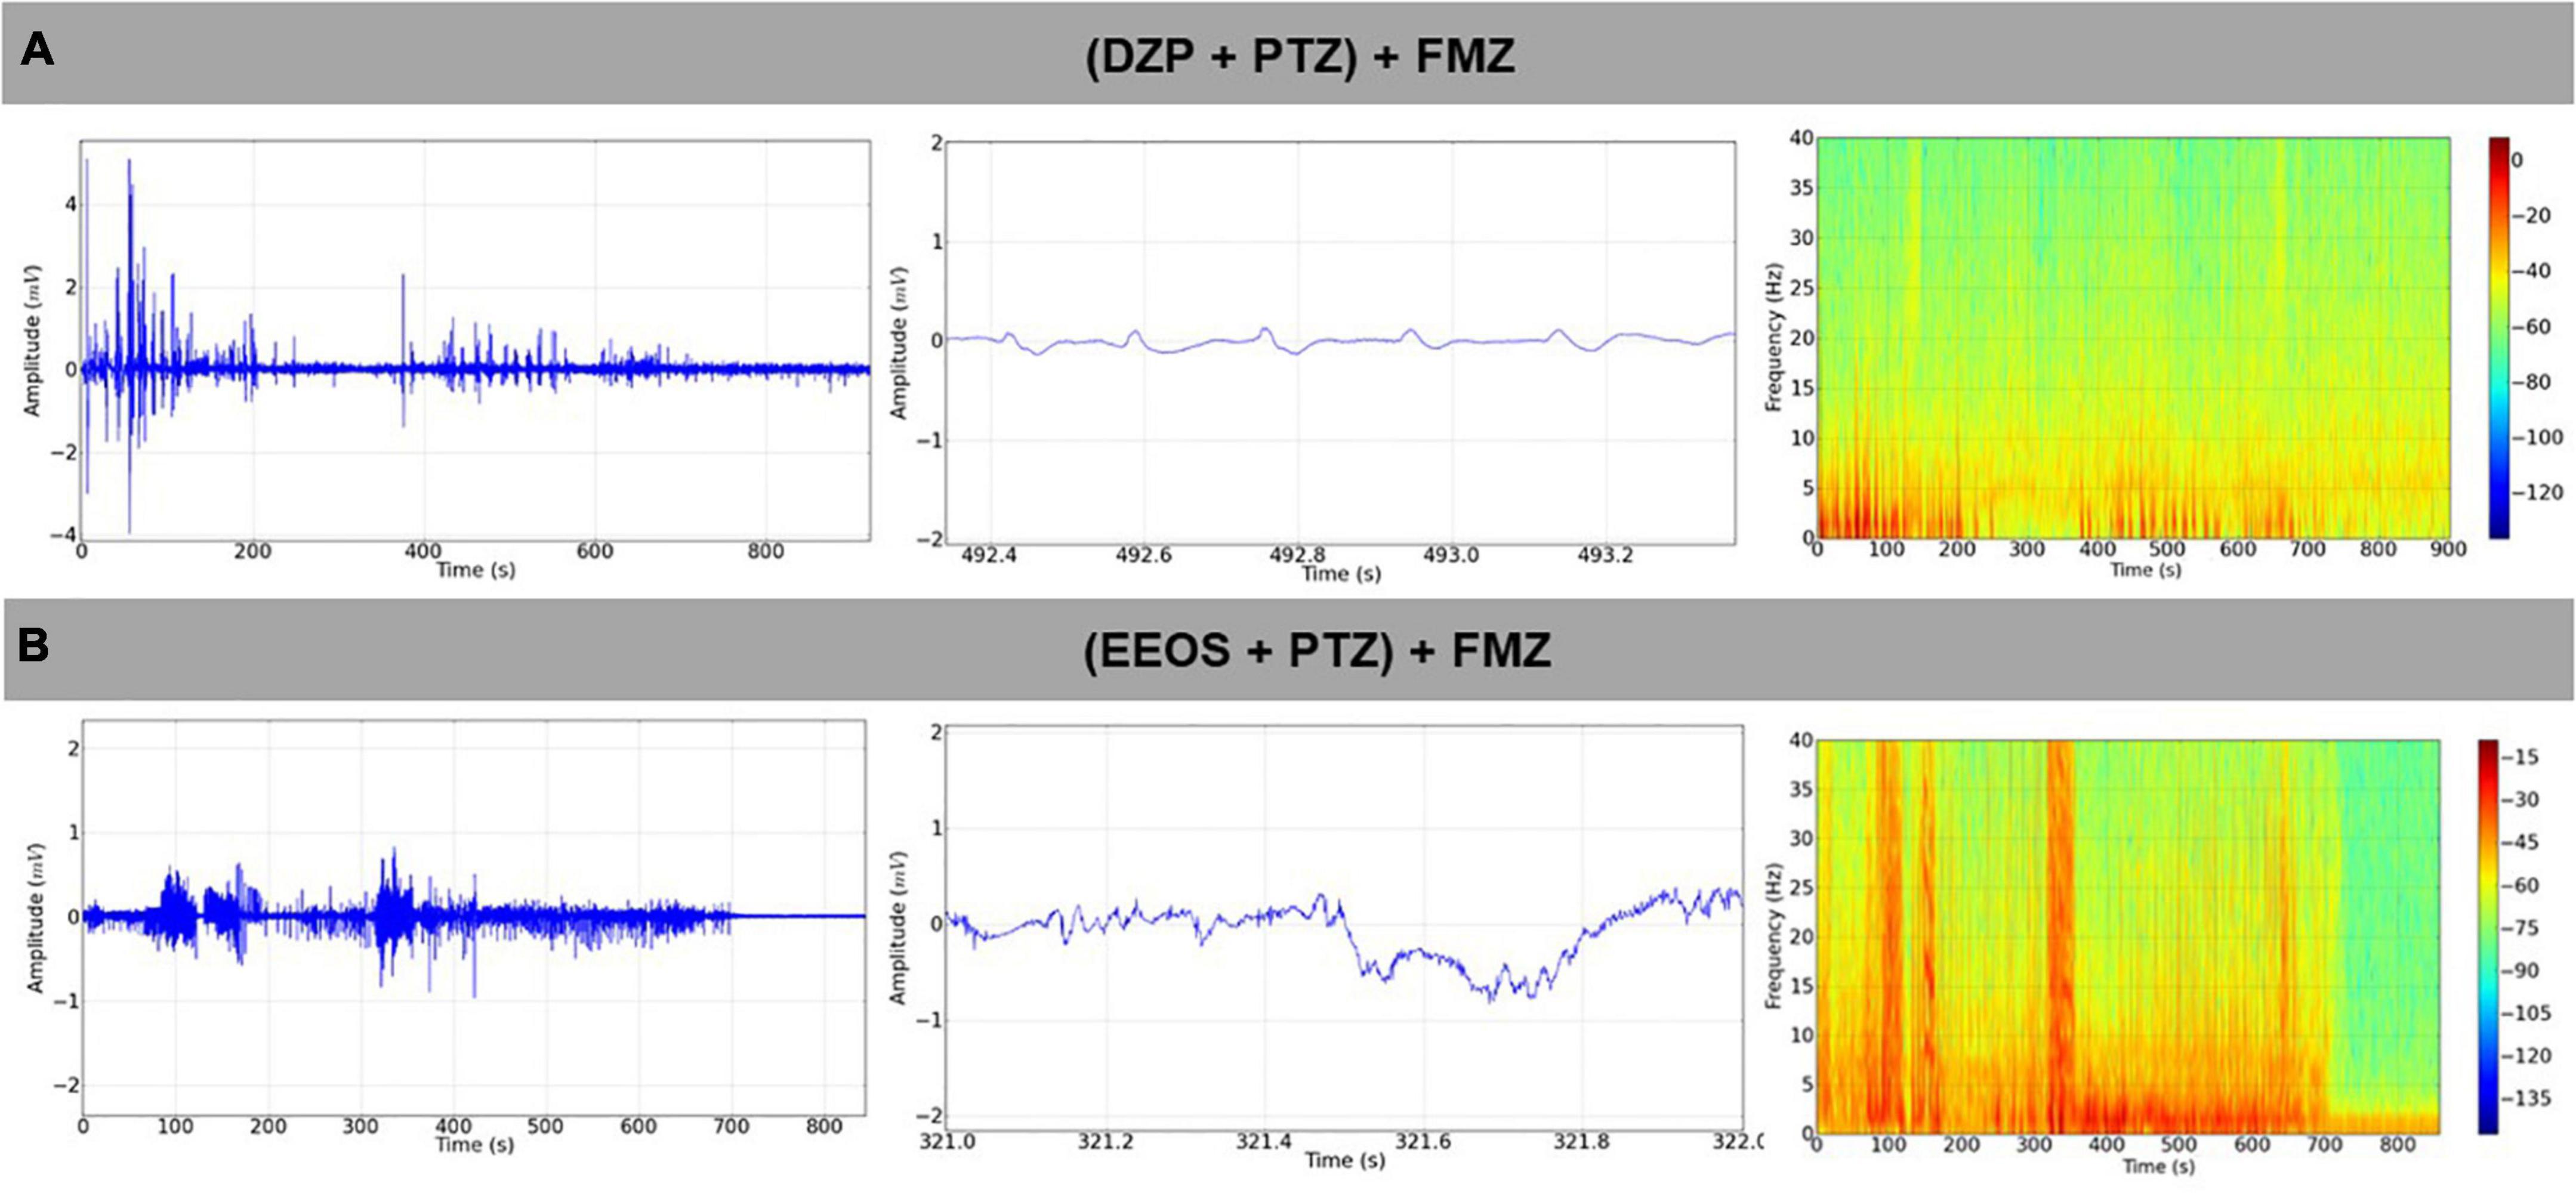
Task: Click the "321.8" time tick label
Action: pyautogui.click(x=1582, y=1141)
